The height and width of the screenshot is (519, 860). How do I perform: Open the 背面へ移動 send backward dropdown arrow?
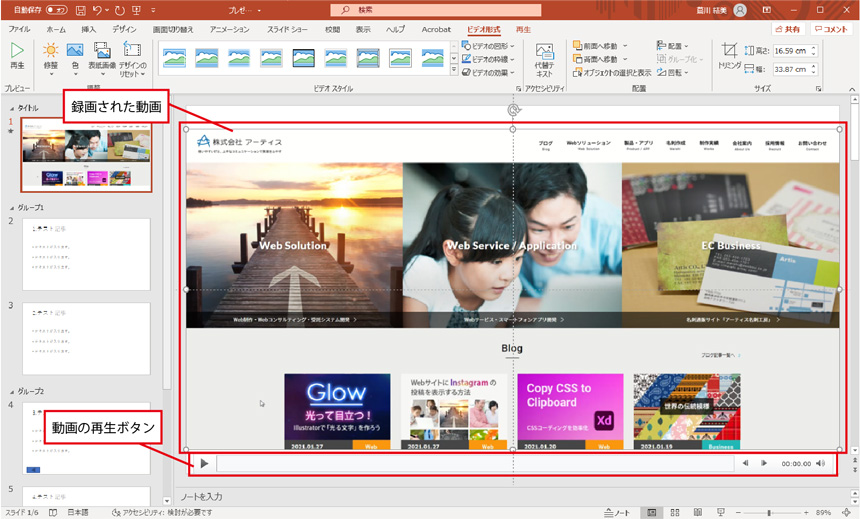[625, 59]
